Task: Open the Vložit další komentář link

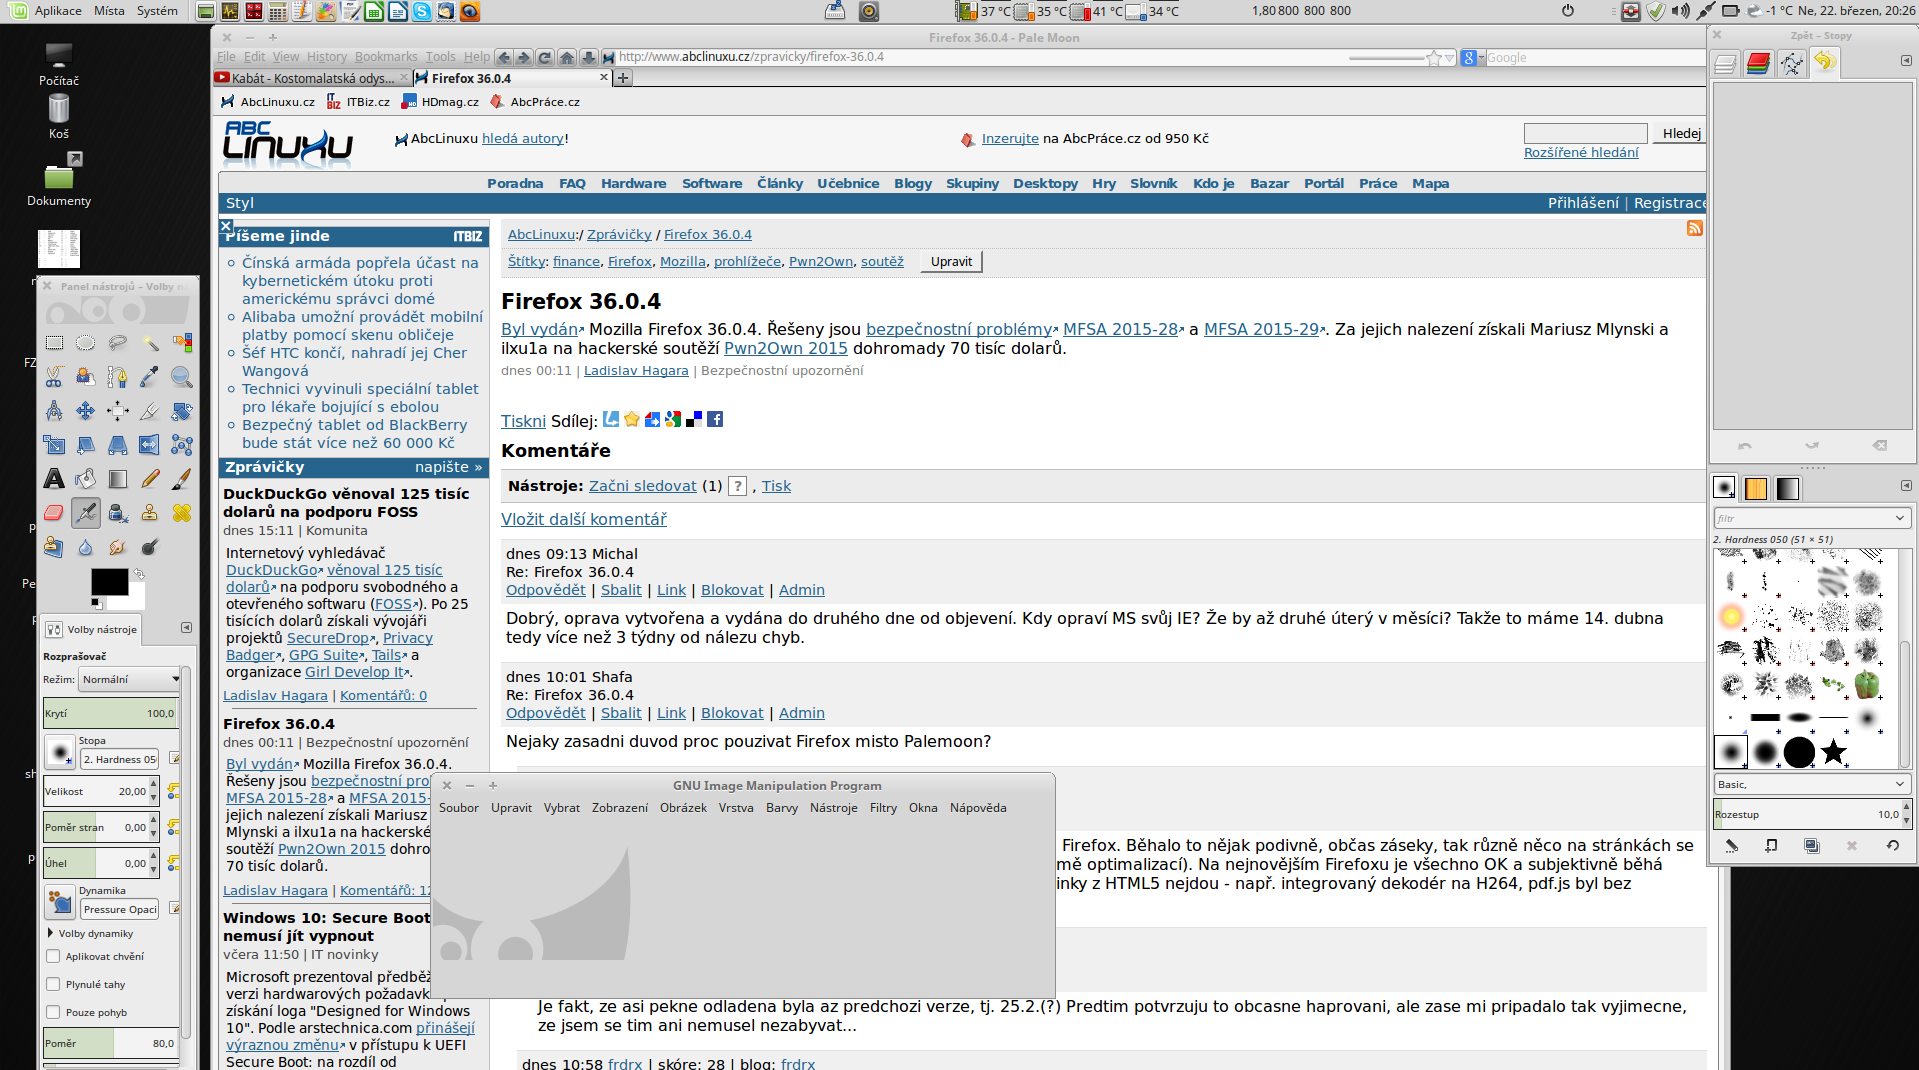Action: [x=583, y=520]
